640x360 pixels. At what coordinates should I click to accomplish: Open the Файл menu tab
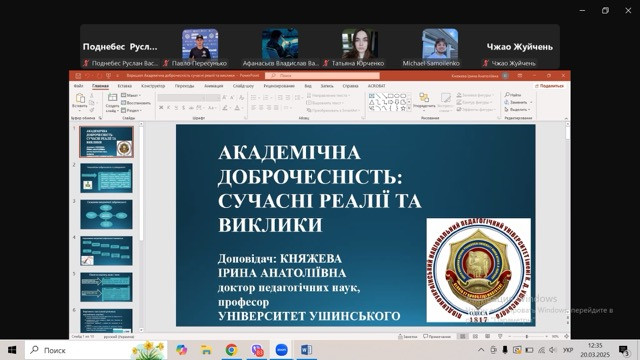click(x=78, y=86)
